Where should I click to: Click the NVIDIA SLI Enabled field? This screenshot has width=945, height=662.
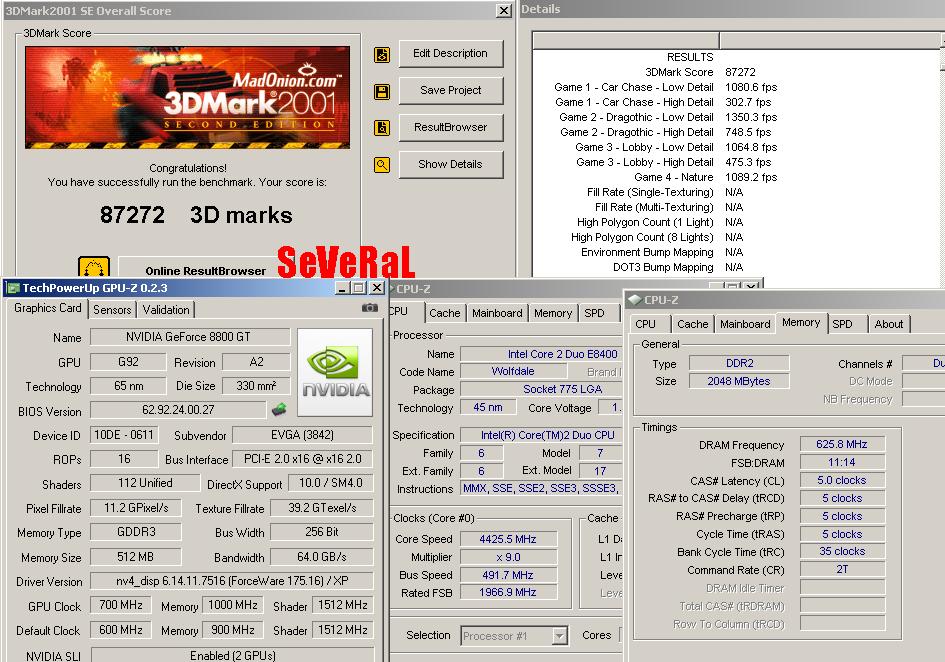coord(232,655)
